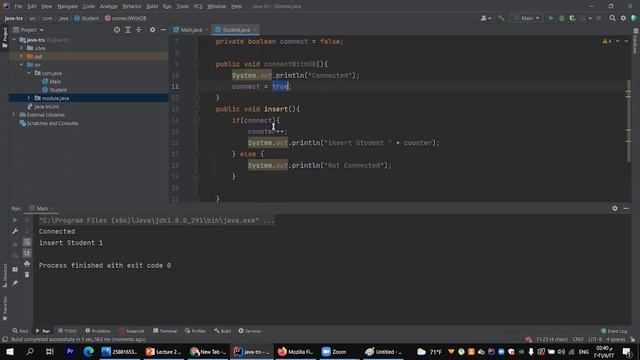Open Search Everywhere magnifier in toolbar
This screenshot has width=640, height=360.
click(612, 18)
